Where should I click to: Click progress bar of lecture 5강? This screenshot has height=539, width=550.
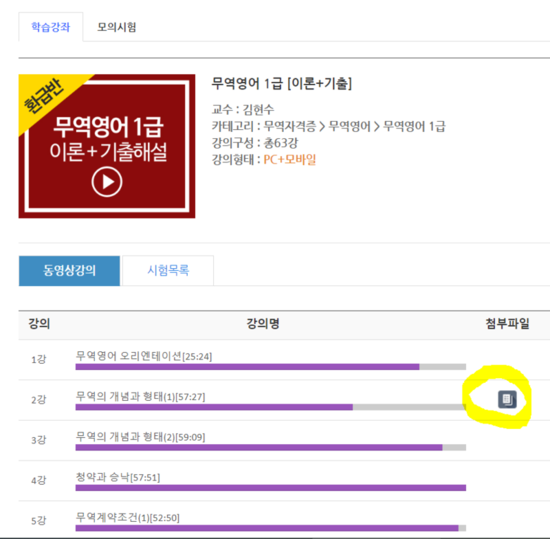(x=271, y=528)
